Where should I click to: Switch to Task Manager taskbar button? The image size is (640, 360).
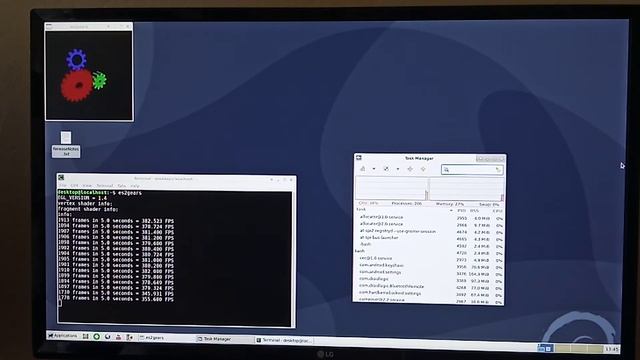click(x=225, y=339)
